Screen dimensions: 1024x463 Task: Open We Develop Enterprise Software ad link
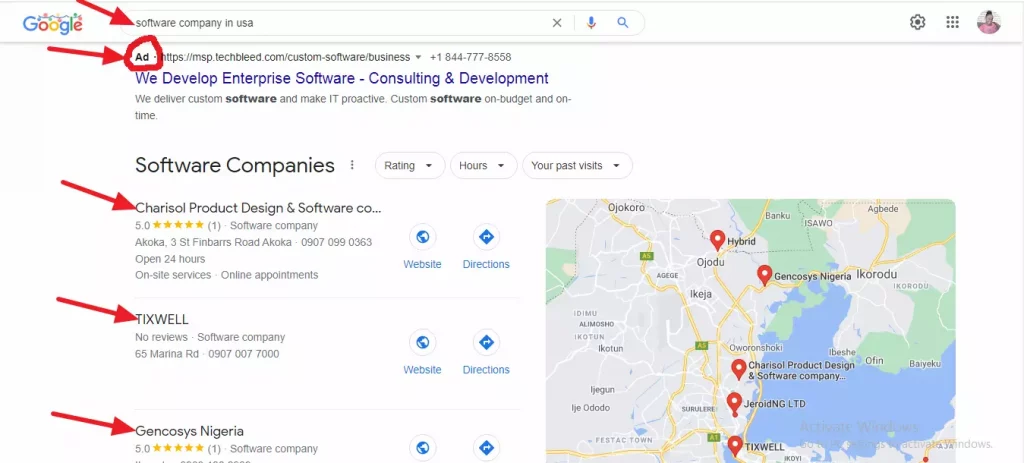(342, 78)
